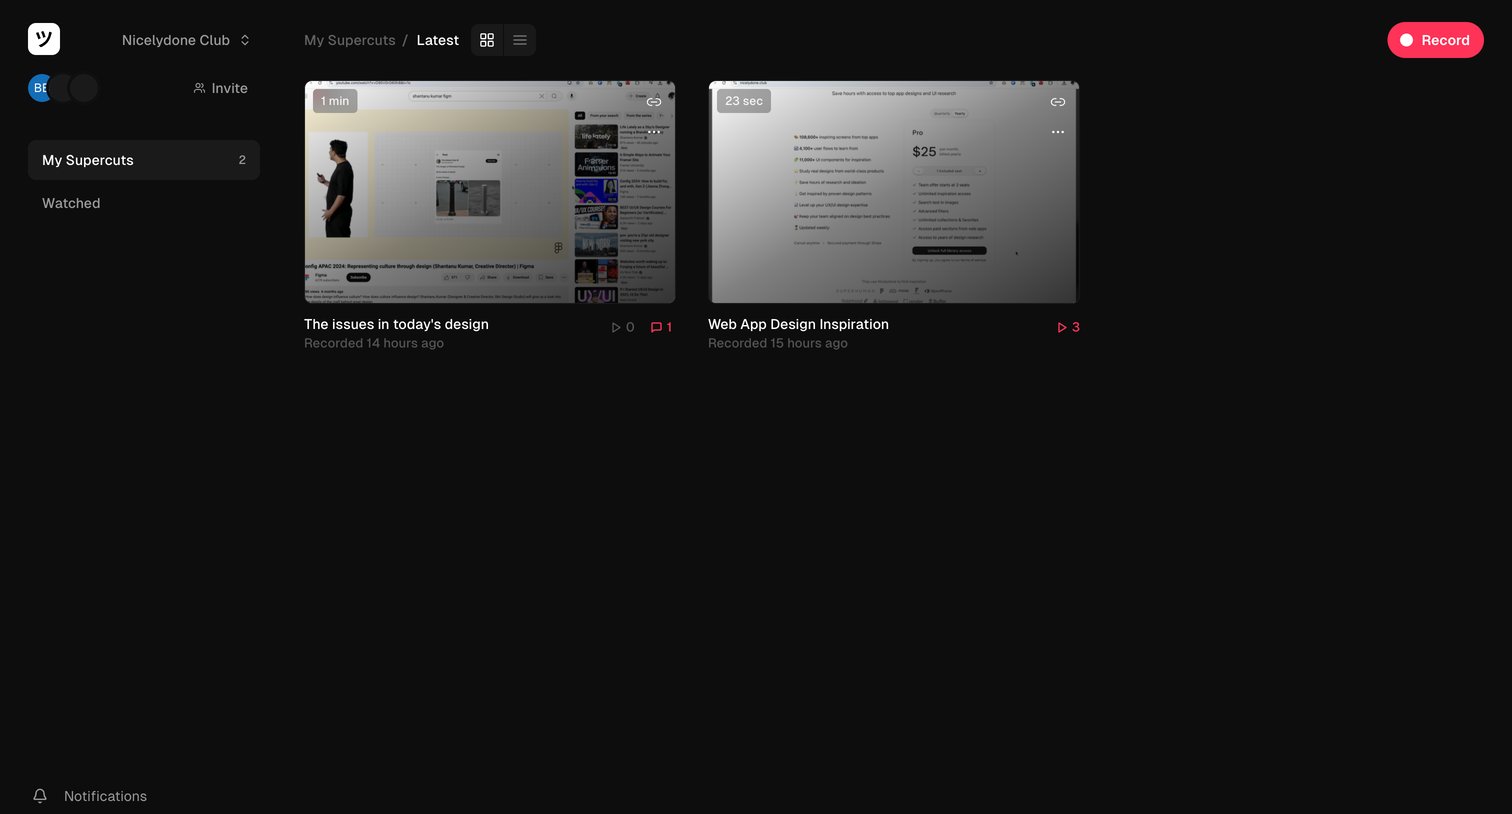View comments on "The issues in today's design"
This screenshot has width=1512, height=814.
tap(661, 327)
